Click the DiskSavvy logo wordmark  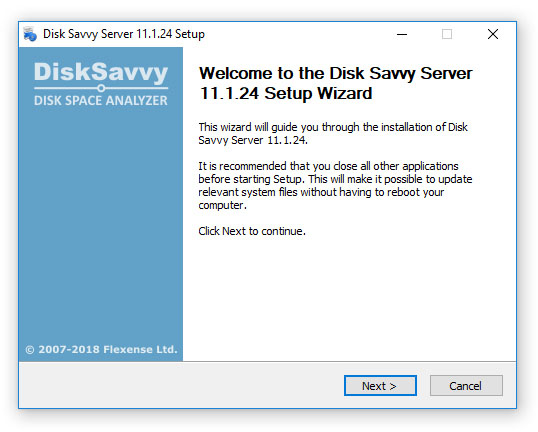coord(101,72)
